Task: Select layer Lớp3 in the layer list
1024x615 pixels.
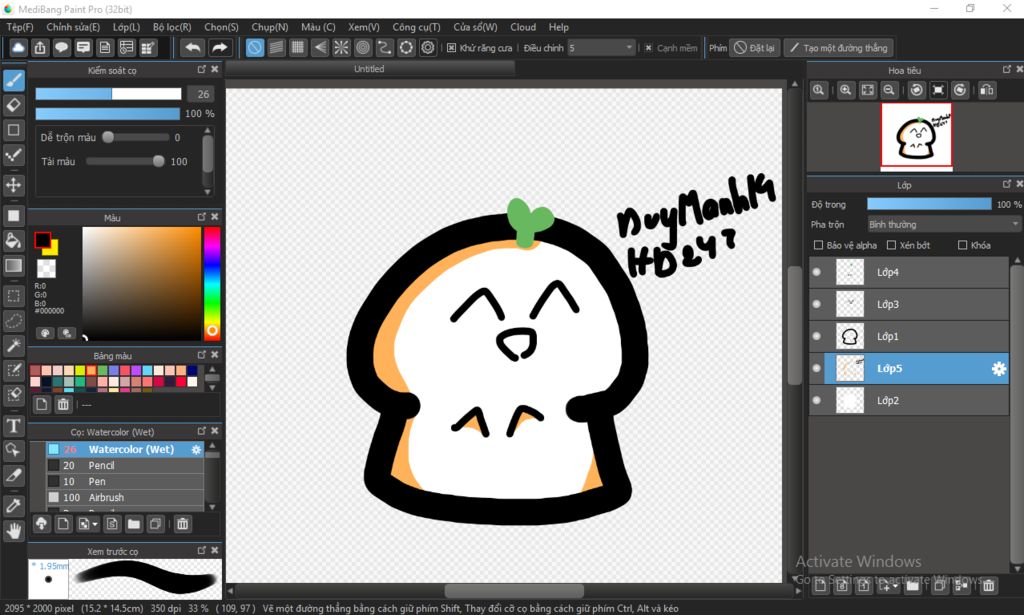Action: coord(909,304)
